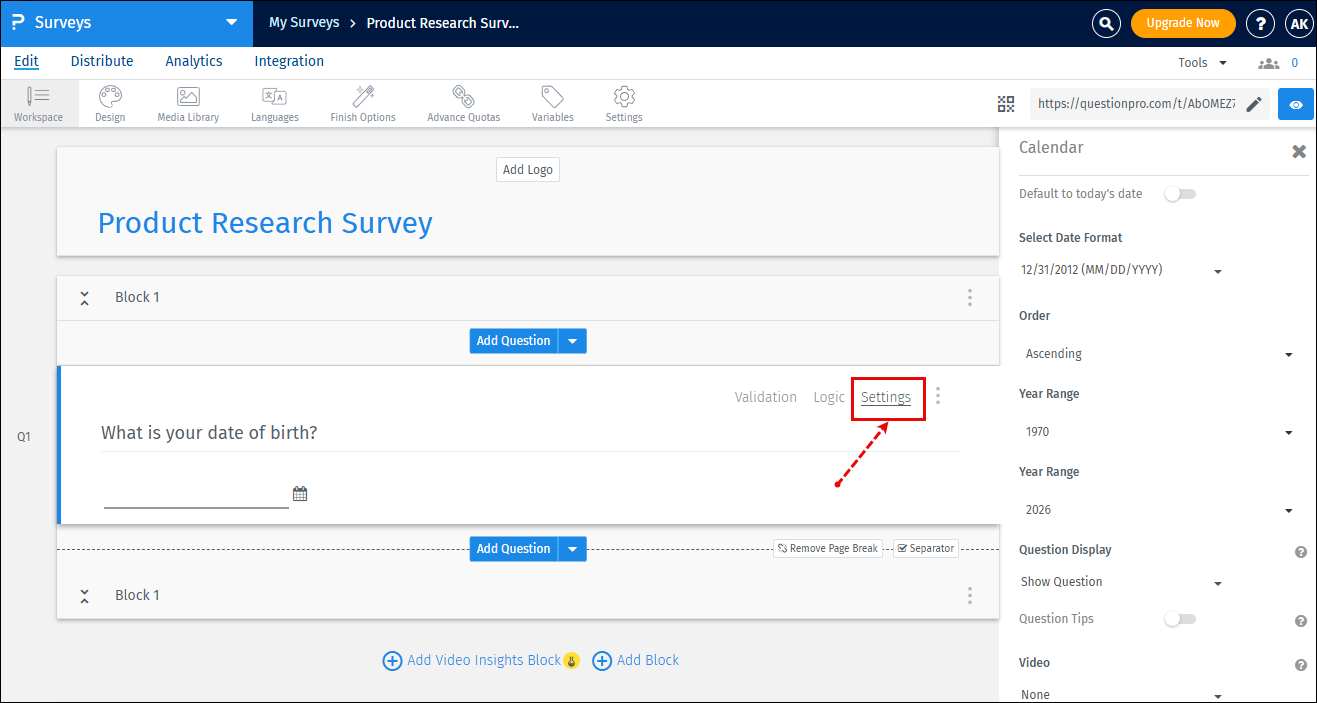
Task: Open the Variables panel
Action: tap(552, 103)
